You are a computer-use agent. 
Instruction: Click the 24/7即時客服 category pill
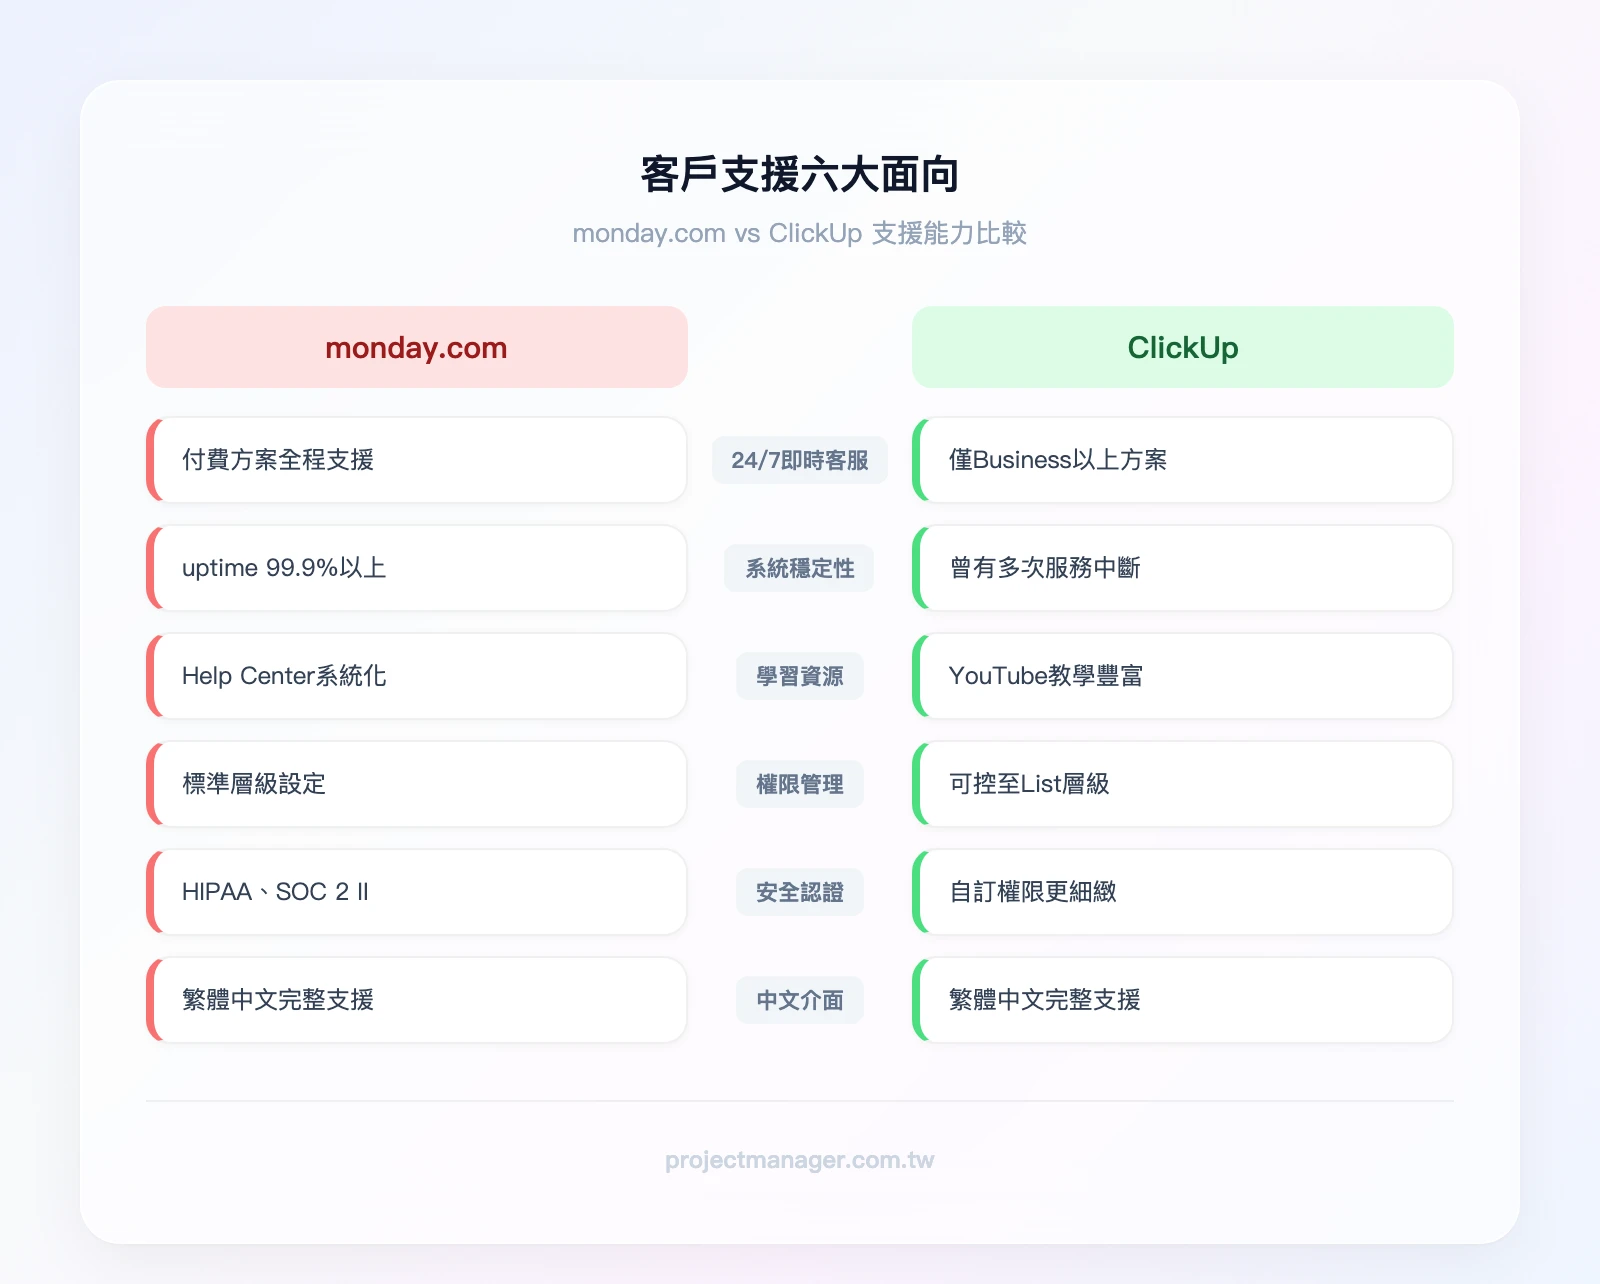click(x=799, y=460)
